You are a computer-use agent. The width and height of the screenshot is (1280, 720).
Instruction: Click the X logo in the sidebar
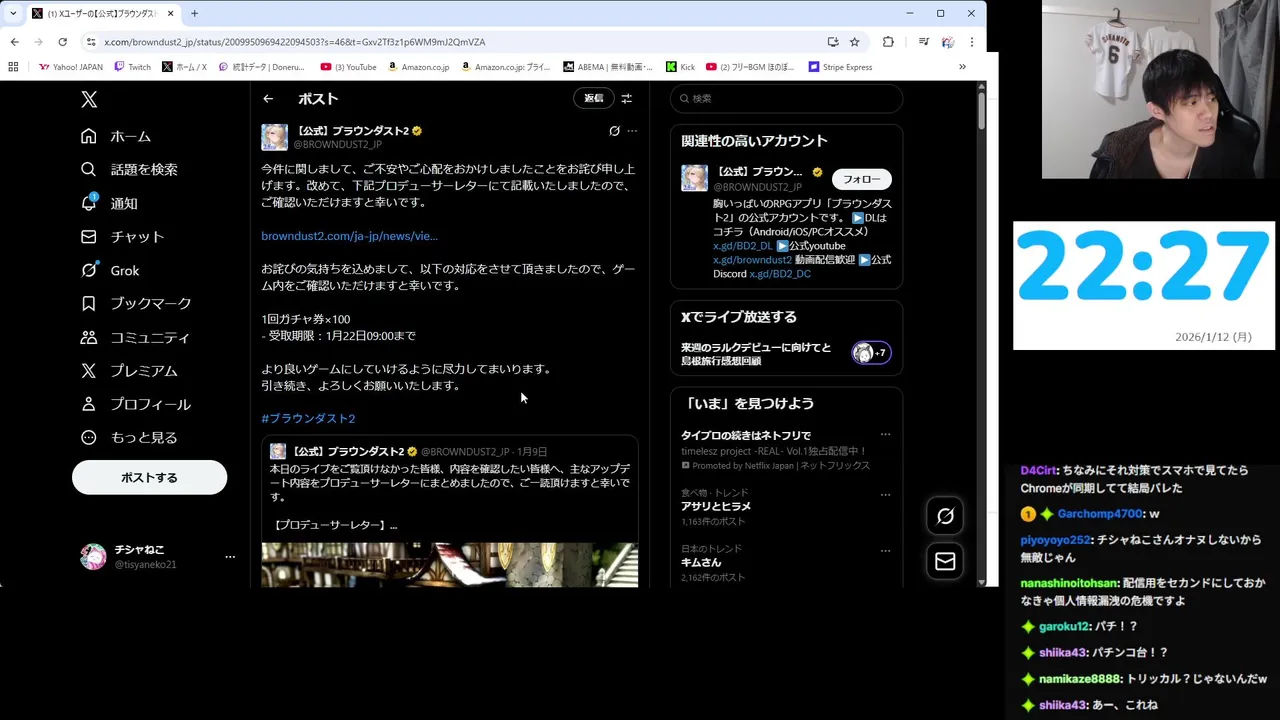click(89, 99)
